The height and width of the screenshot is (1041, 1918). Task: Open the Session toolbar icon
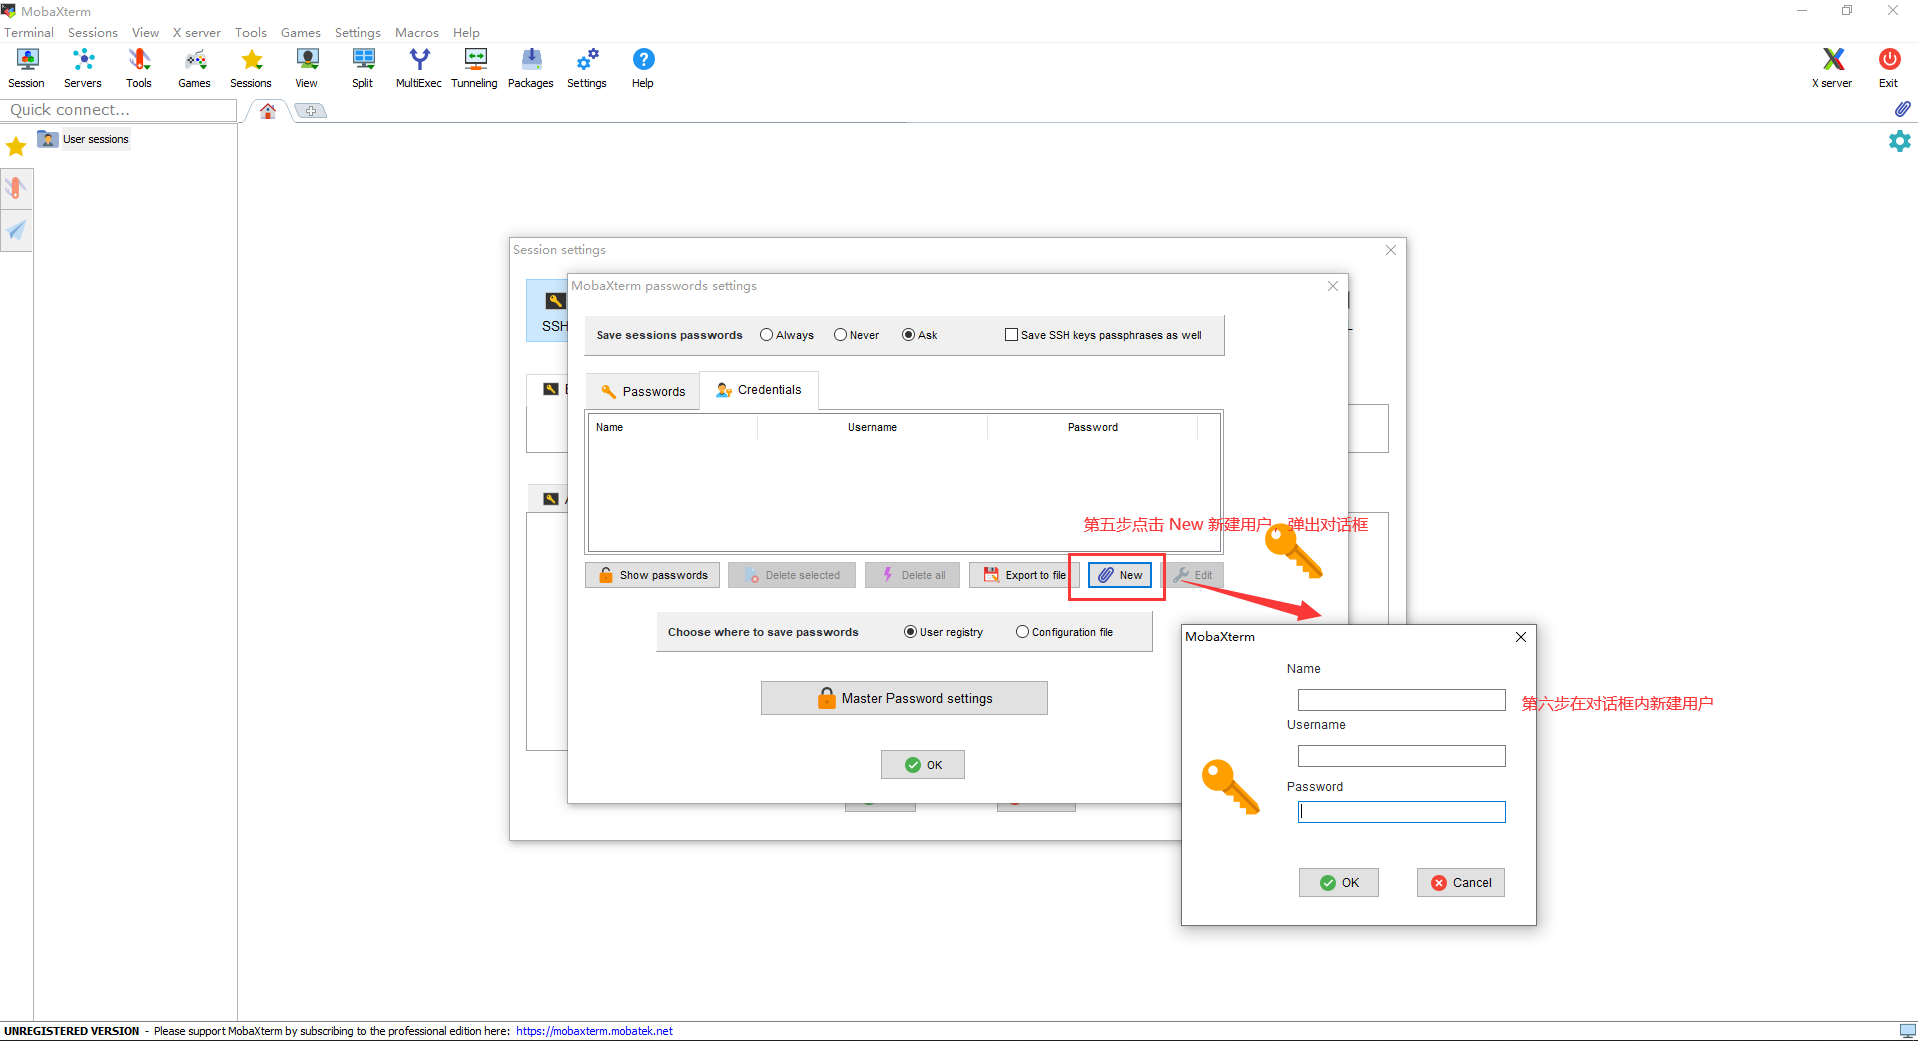pyautogui.click(x=27, y=68)
